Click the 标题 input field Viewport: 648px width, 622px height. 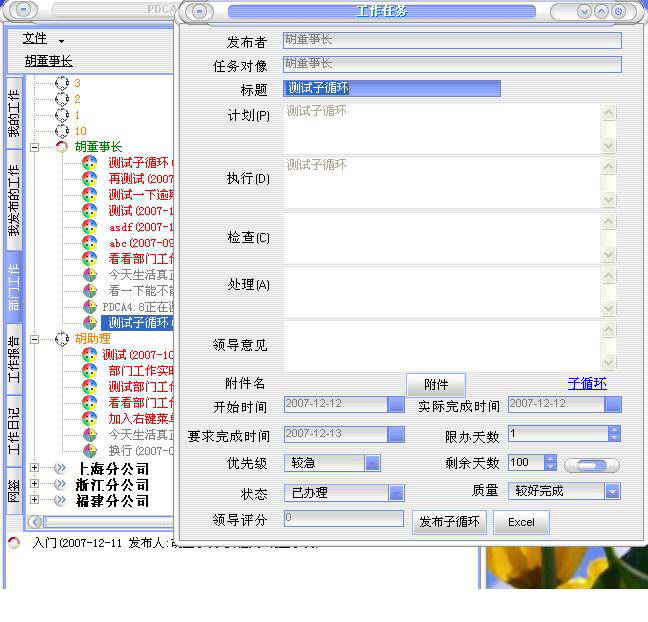(x=392, y=88)
